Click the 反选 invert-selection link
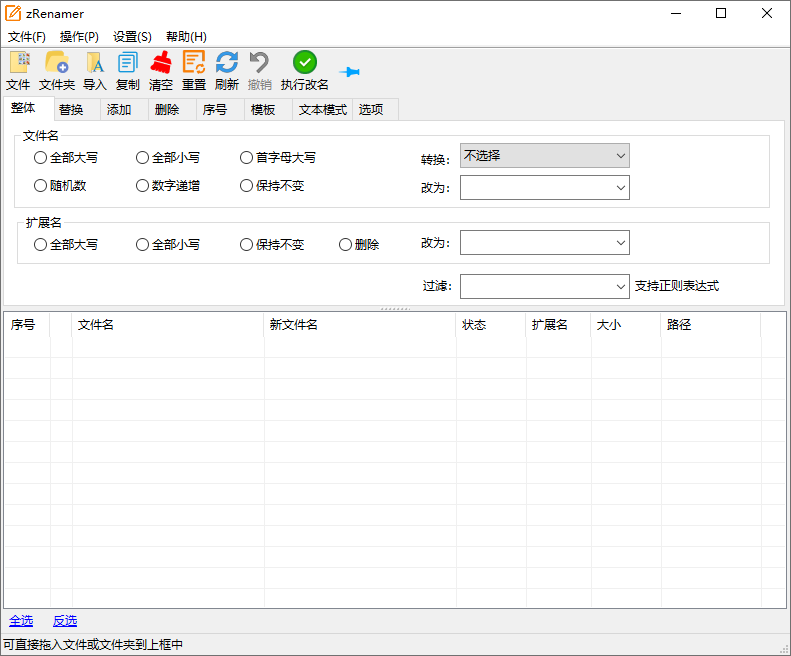This screenshot has width=791, height=656. [65, 621]
